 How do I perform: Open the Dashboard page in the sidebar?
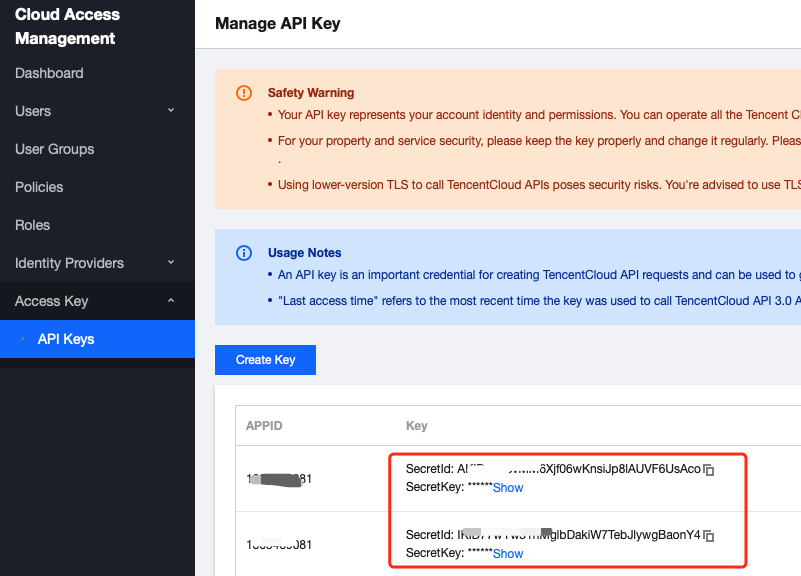[49, 73]
